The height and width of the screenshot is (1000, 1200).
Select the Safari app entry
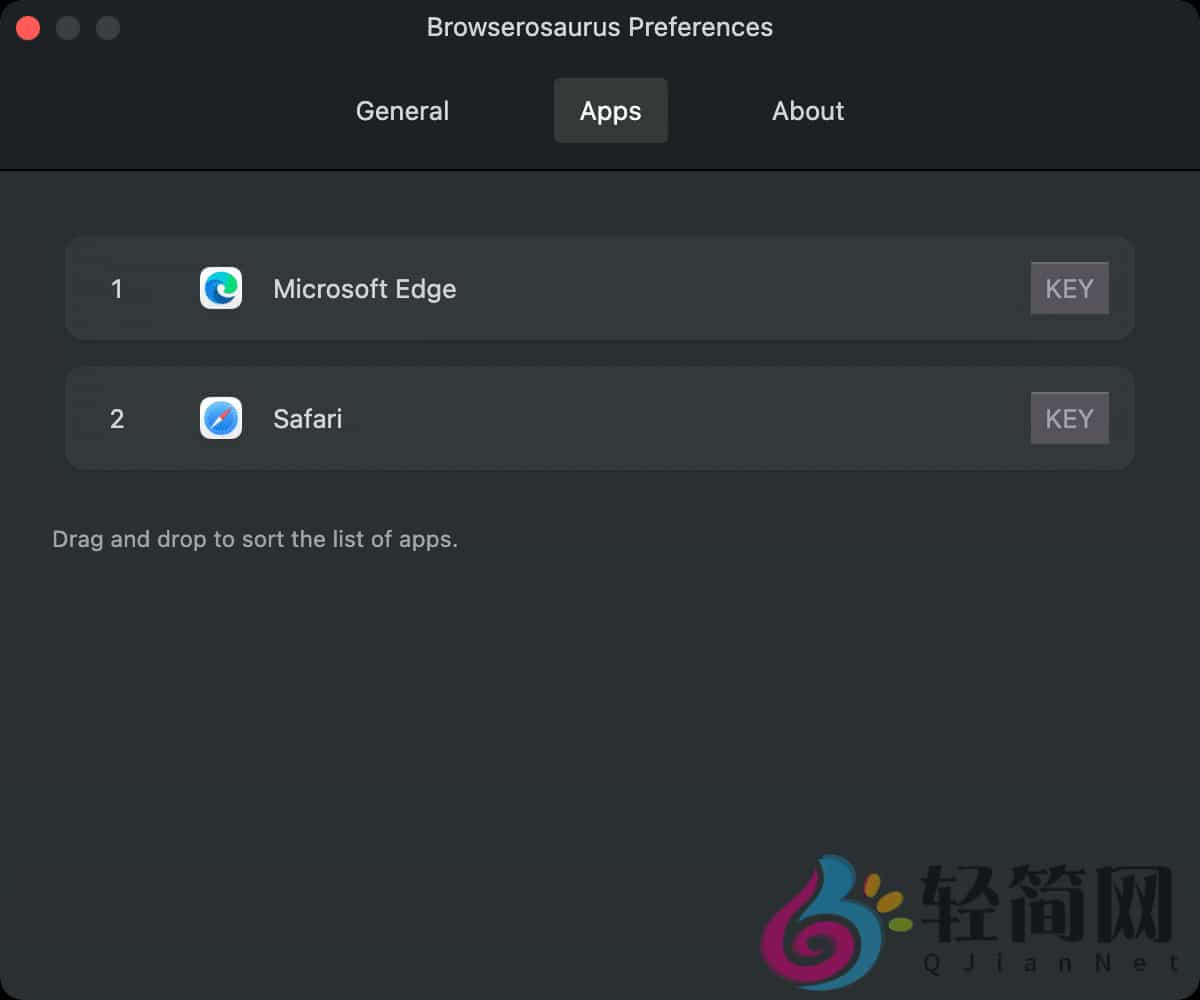pos(600,418)
